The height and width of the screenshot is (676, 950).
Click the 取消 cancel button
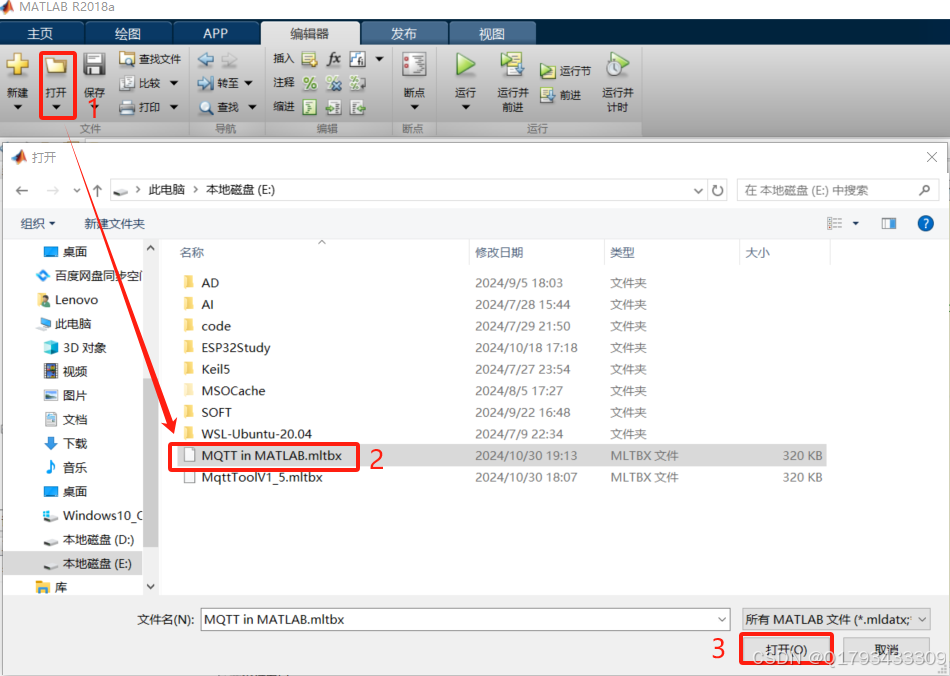(x=886, y=649)
